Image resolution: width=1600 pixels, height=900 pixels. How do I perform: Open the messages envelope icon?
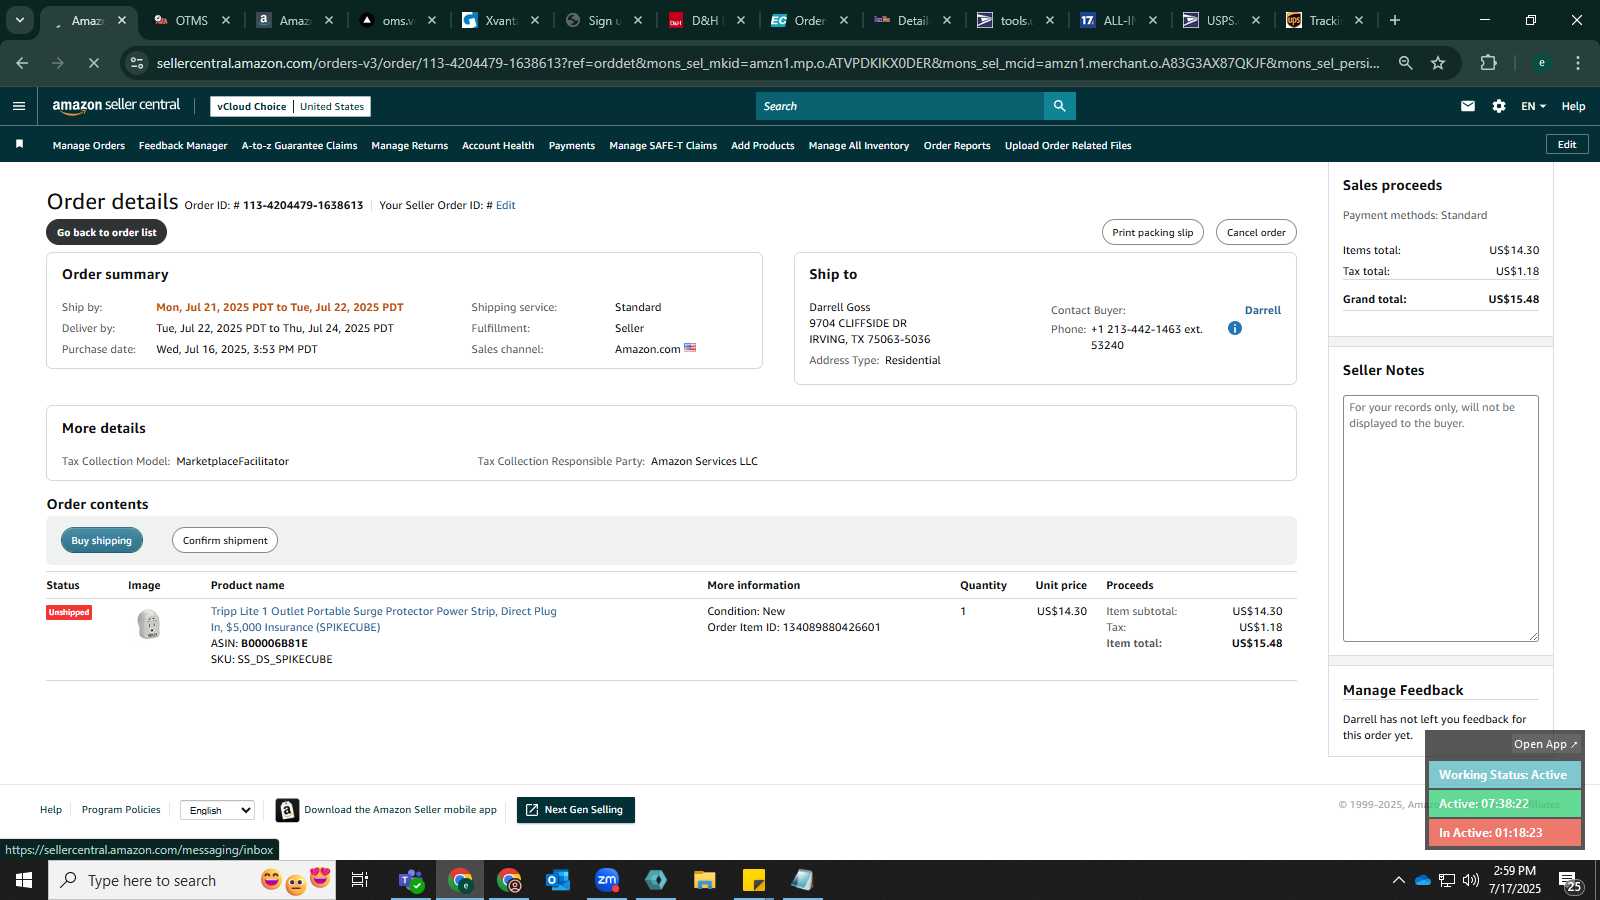pyautogui.click(x=1468, y=106)
